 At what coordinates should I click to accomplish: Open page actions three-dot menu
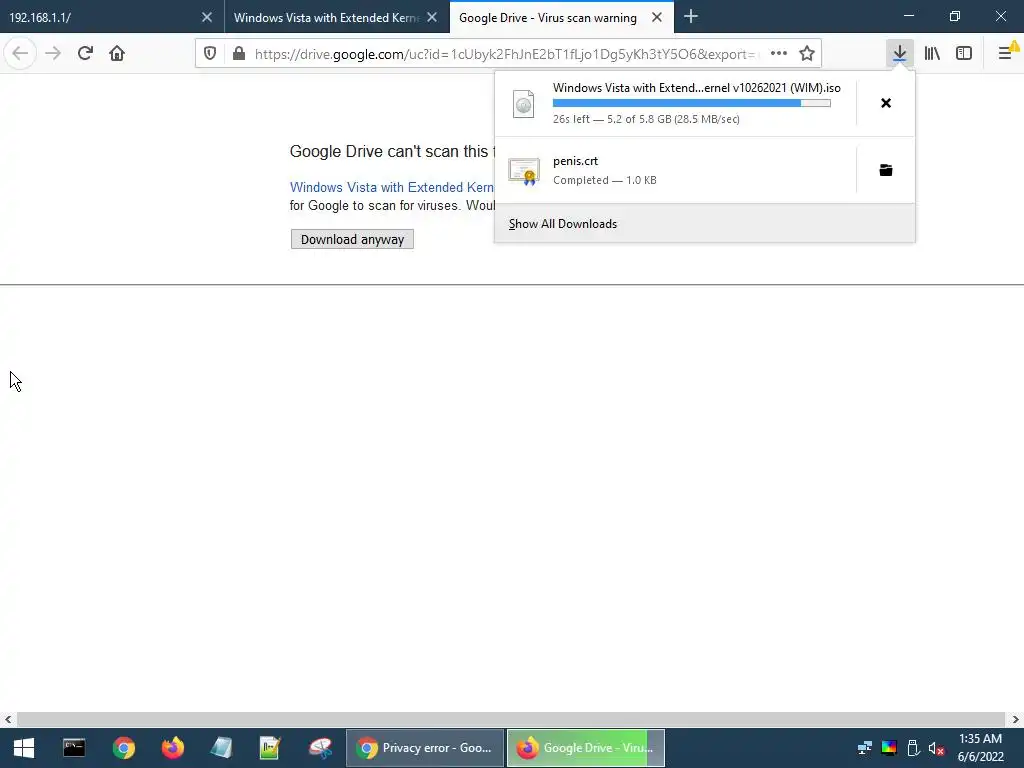pos(778,54)
